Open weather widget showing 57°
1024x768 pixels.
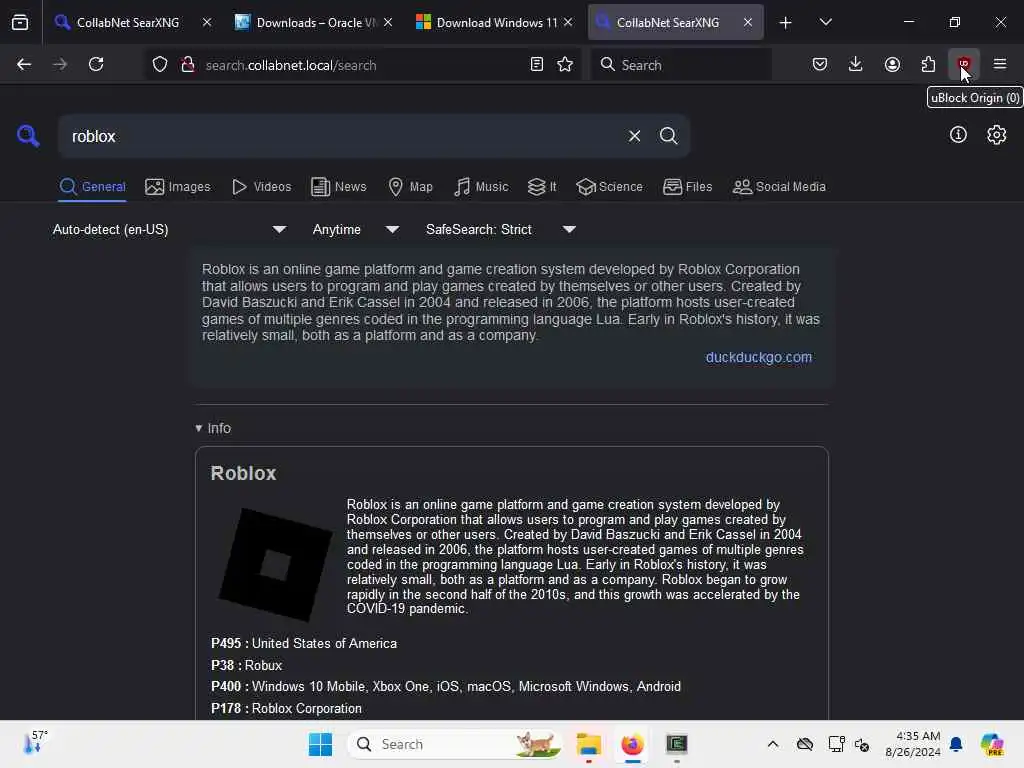point(35,744)
